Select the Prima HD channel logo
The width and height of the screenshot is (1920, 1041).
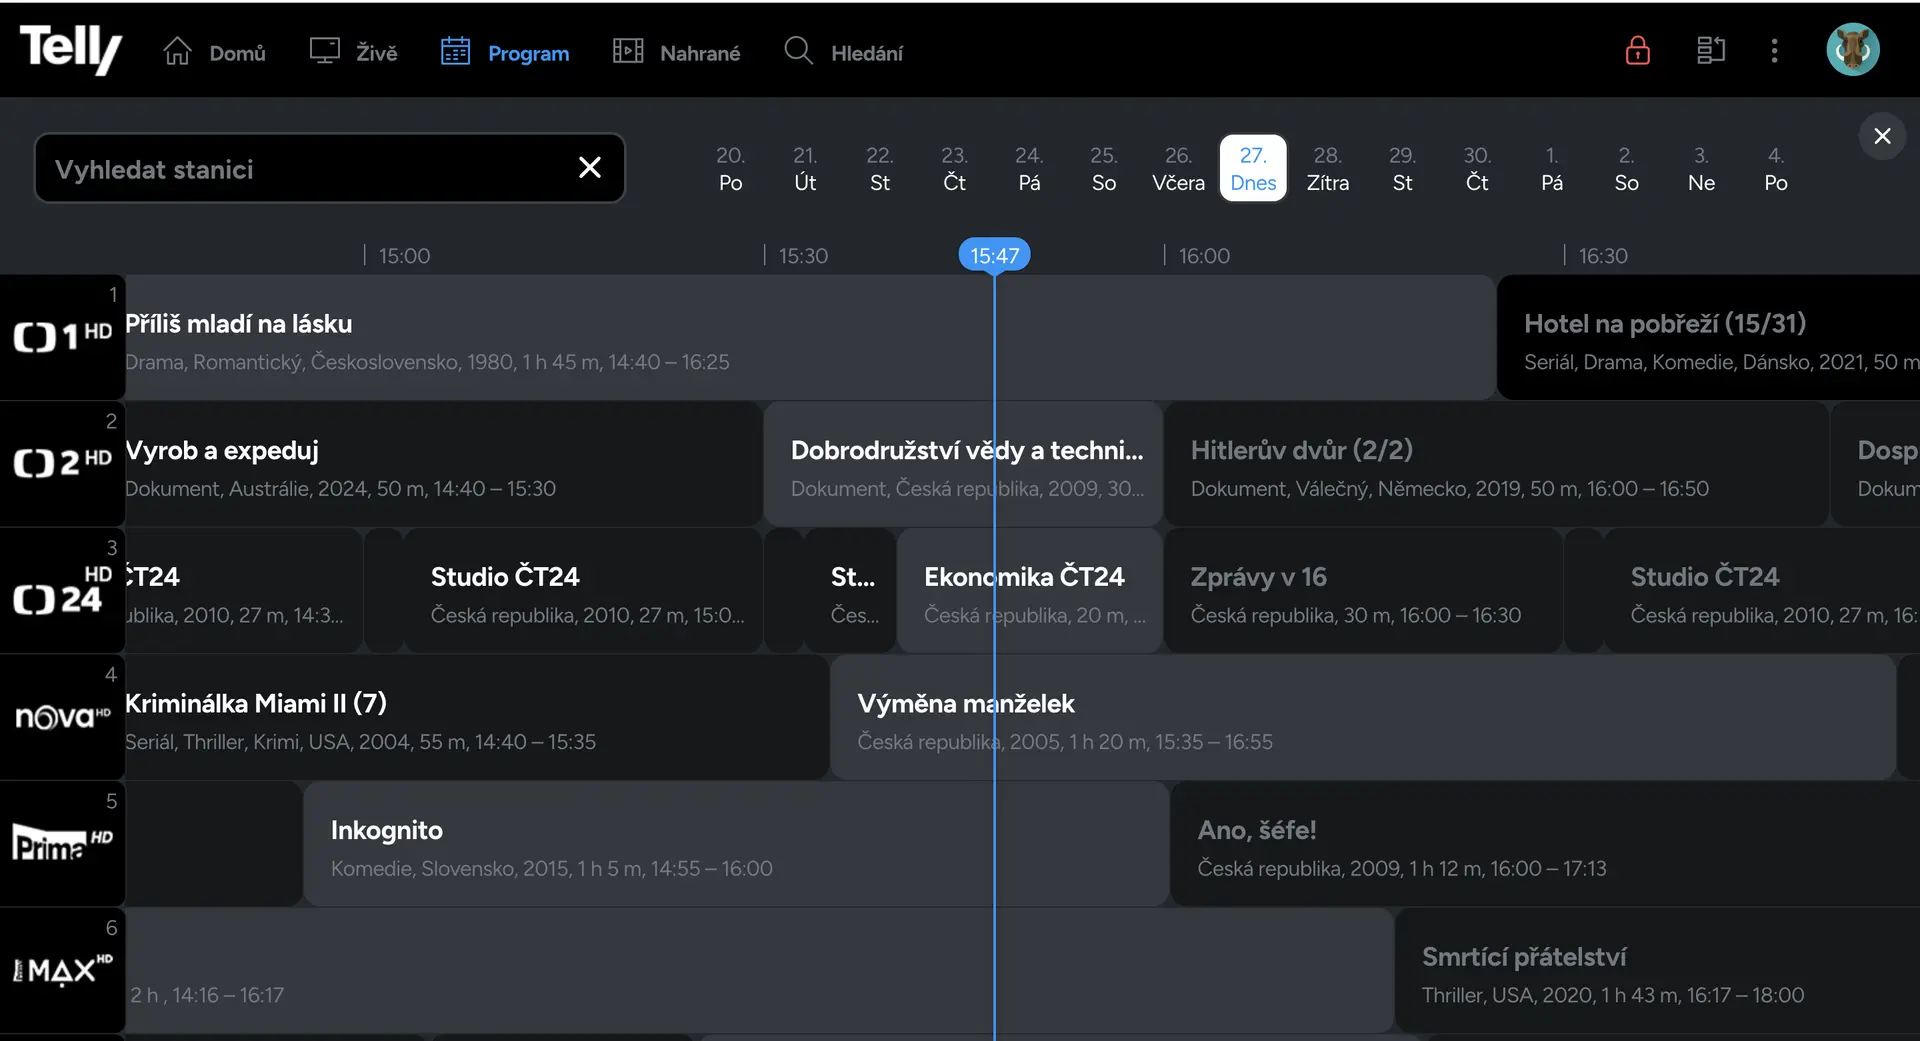pos(62,843)
